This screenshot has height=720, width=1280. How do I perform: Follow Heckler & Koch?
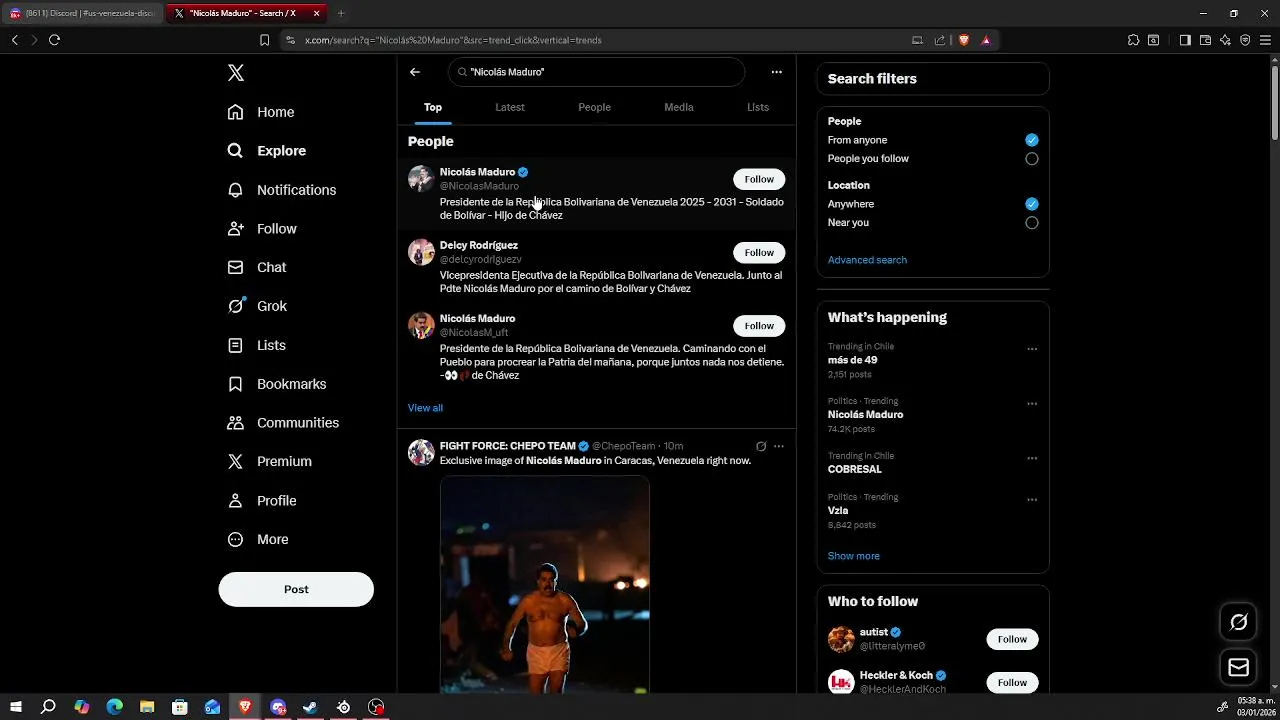(x=1012, y=682)
